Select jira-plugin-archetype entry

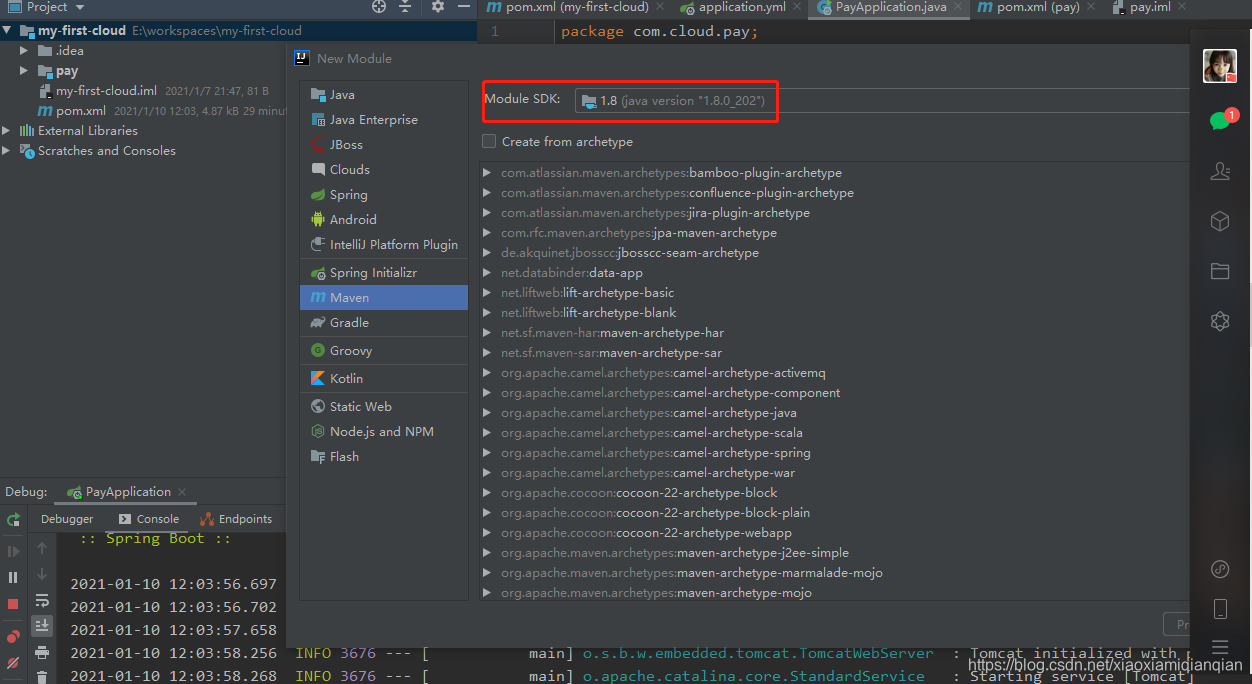655,213
